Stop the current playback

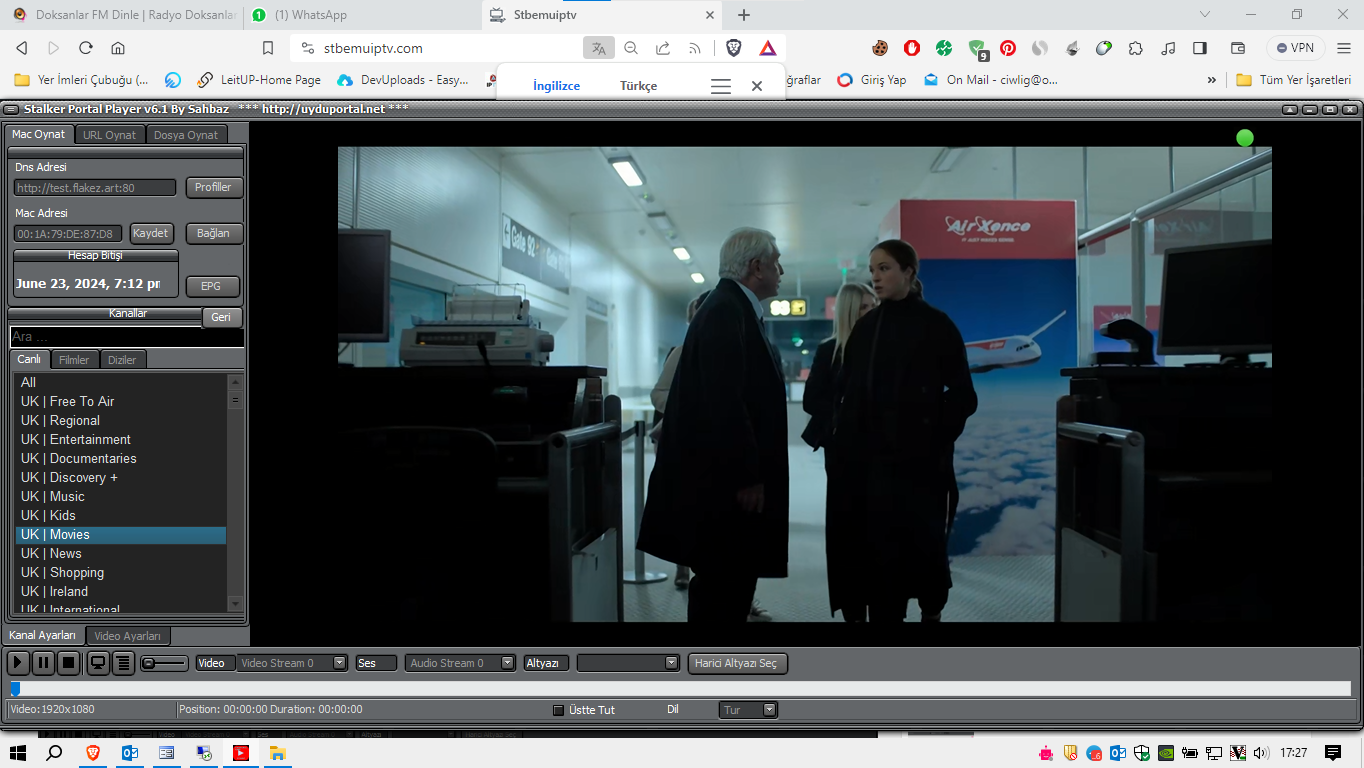(68, 662)
